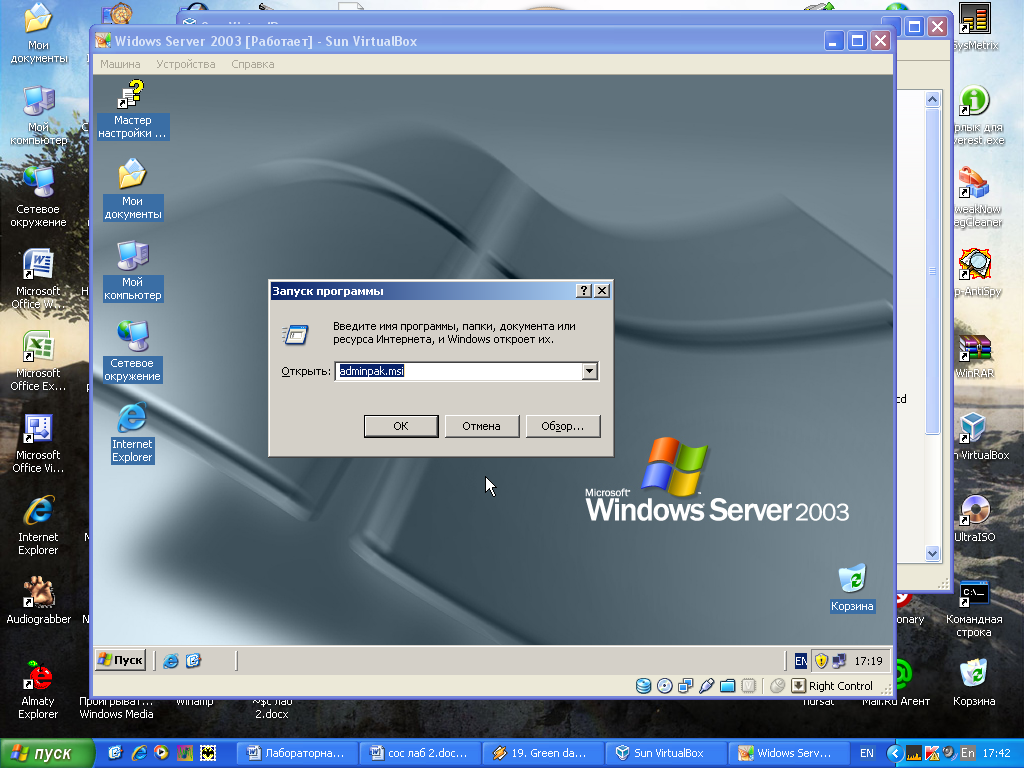Click scrollbar down arrow in background window
The image size is (1024, 768).
[932, 553]
